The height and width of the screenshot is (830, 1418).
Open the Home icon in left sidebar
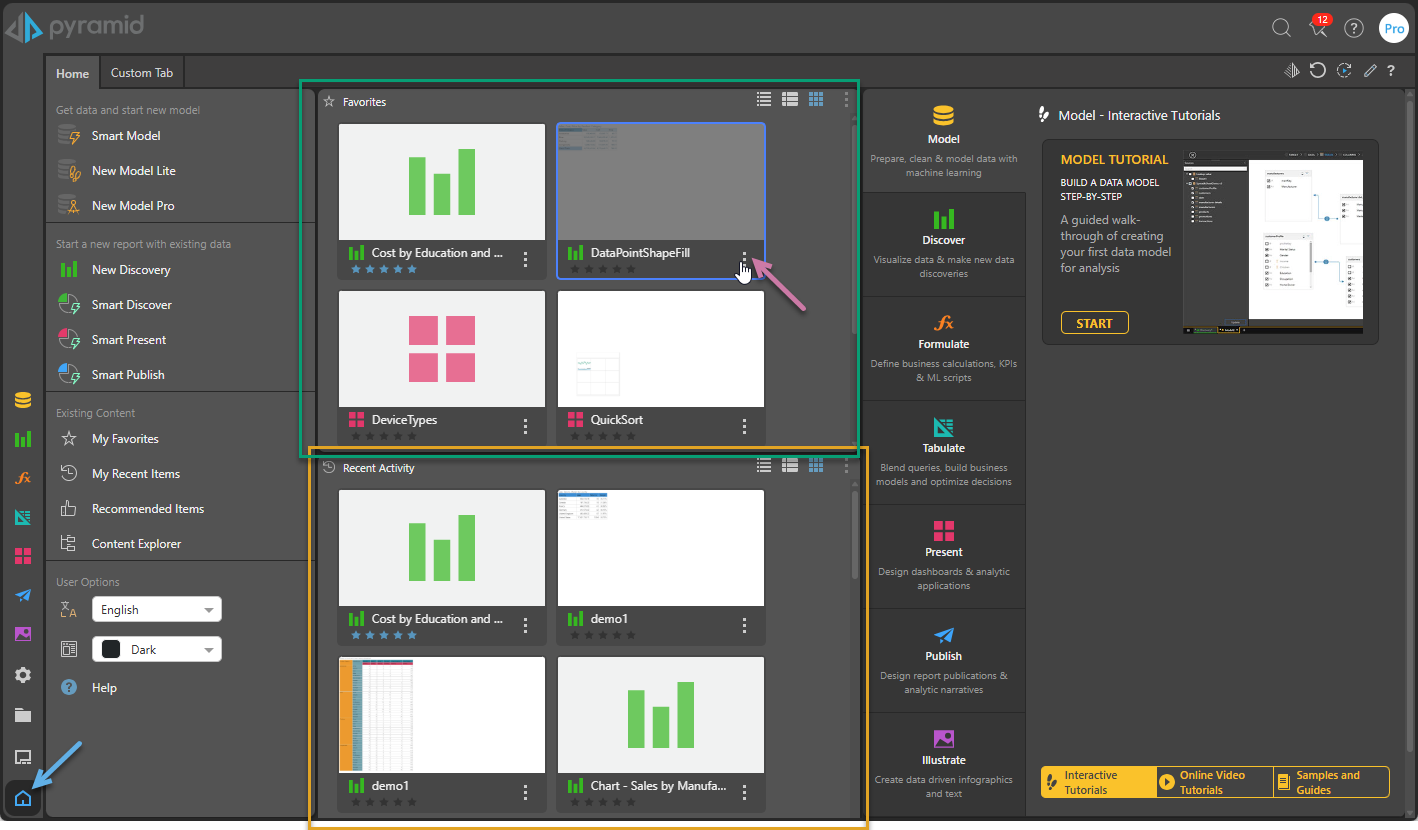point(23,798)
